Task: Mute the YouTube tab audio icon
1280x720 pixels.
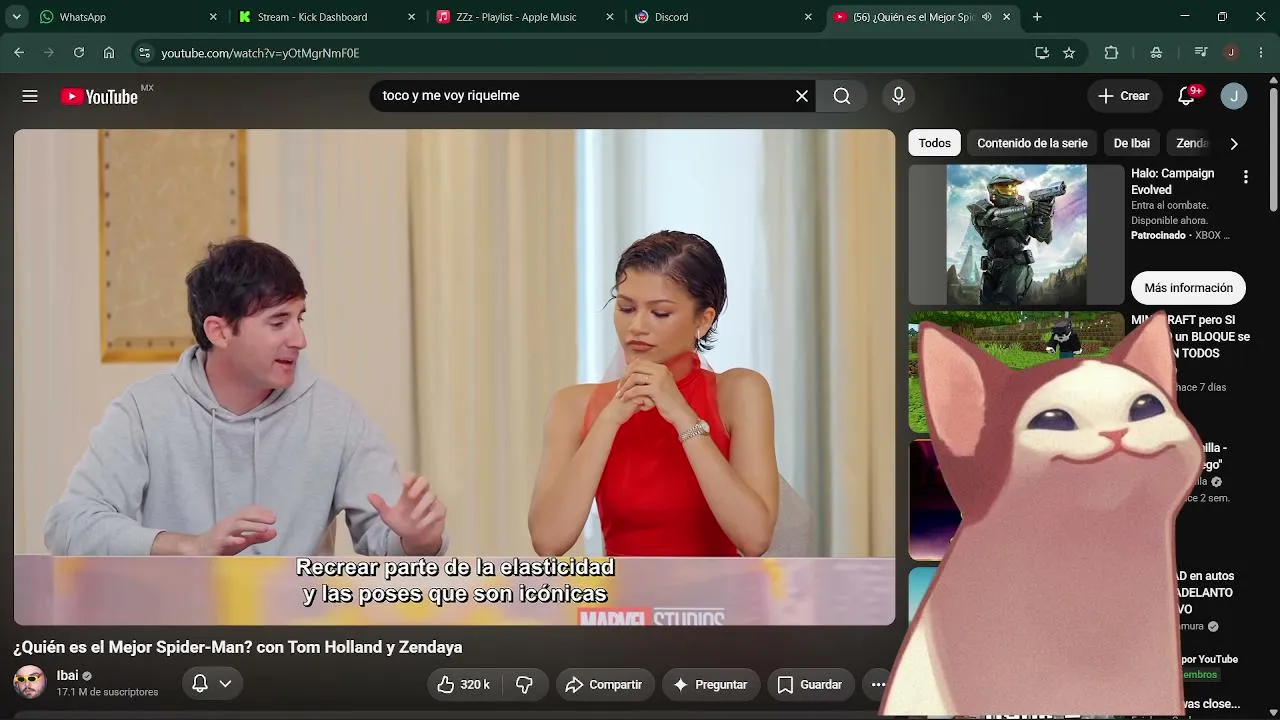Action: [x=987, y=17]
